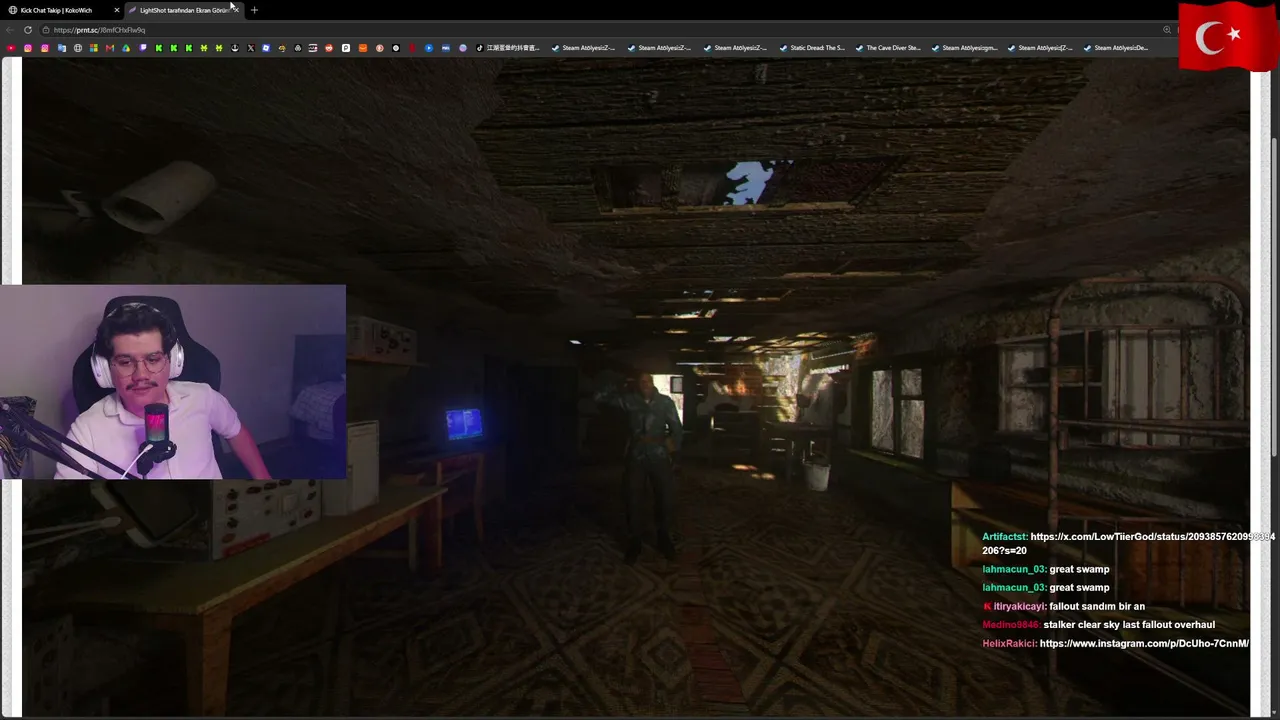Image resolution: width=1280 pixels, height=720 pixels.
Task: Reload the prnt.sc page
Action: pos(28,30)
